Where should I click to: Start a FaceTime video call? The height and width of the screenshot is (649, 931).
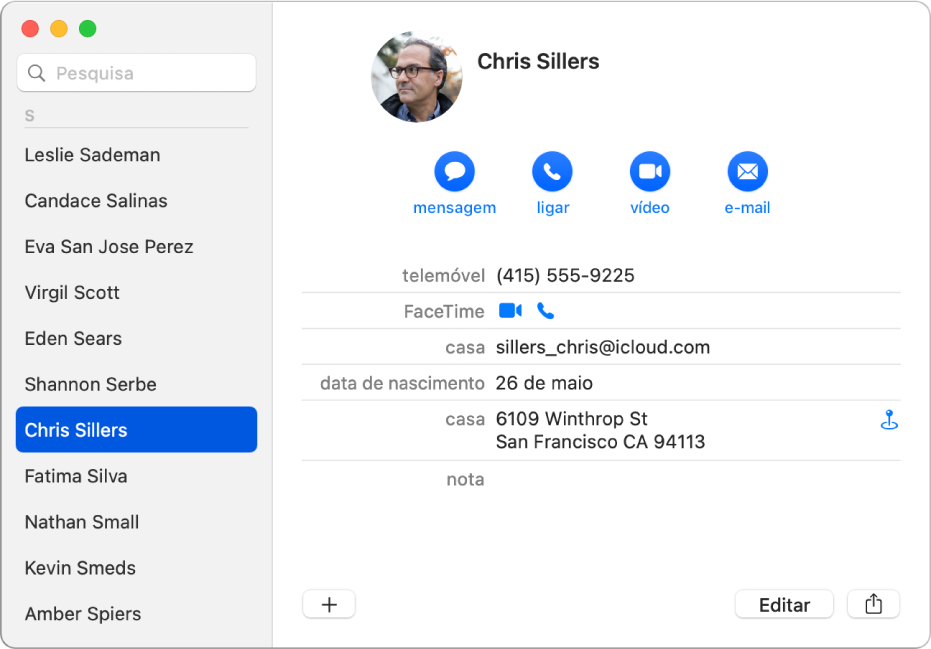[510, 311]
